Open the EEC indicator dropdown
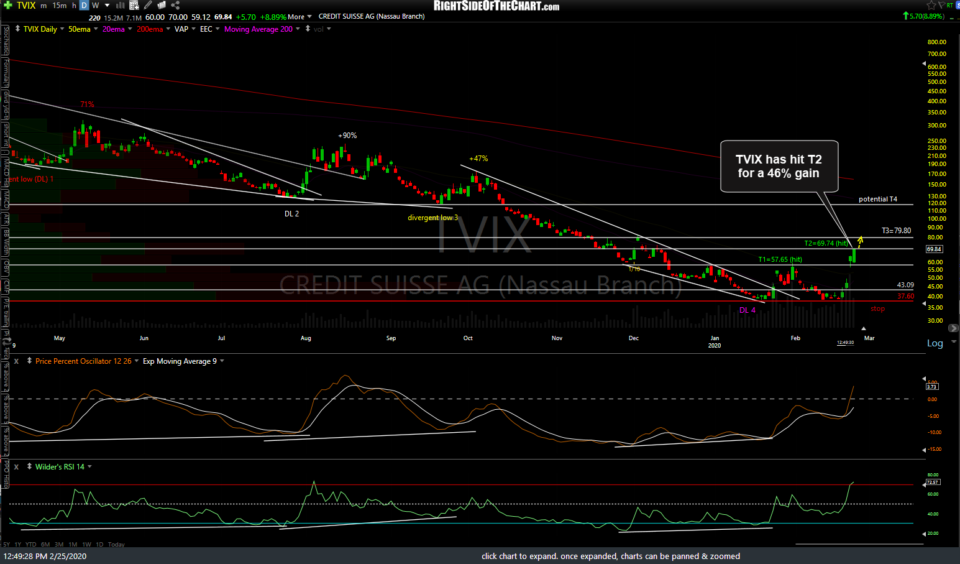960x564 pixels. (217, 29)
